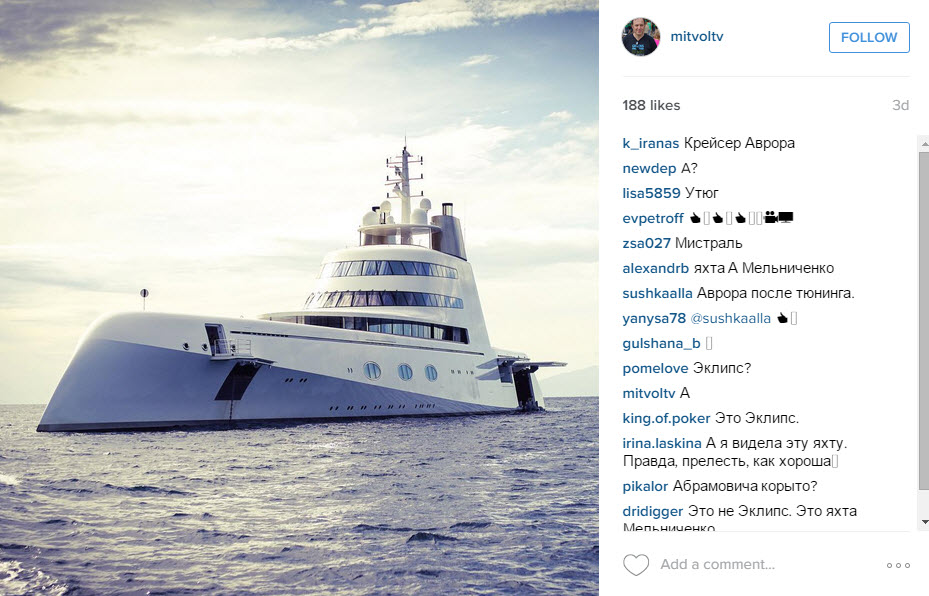Screen dimensions: 929x596
Task: Visit dridigger commenter profile
Action: [x=652, y=511]
